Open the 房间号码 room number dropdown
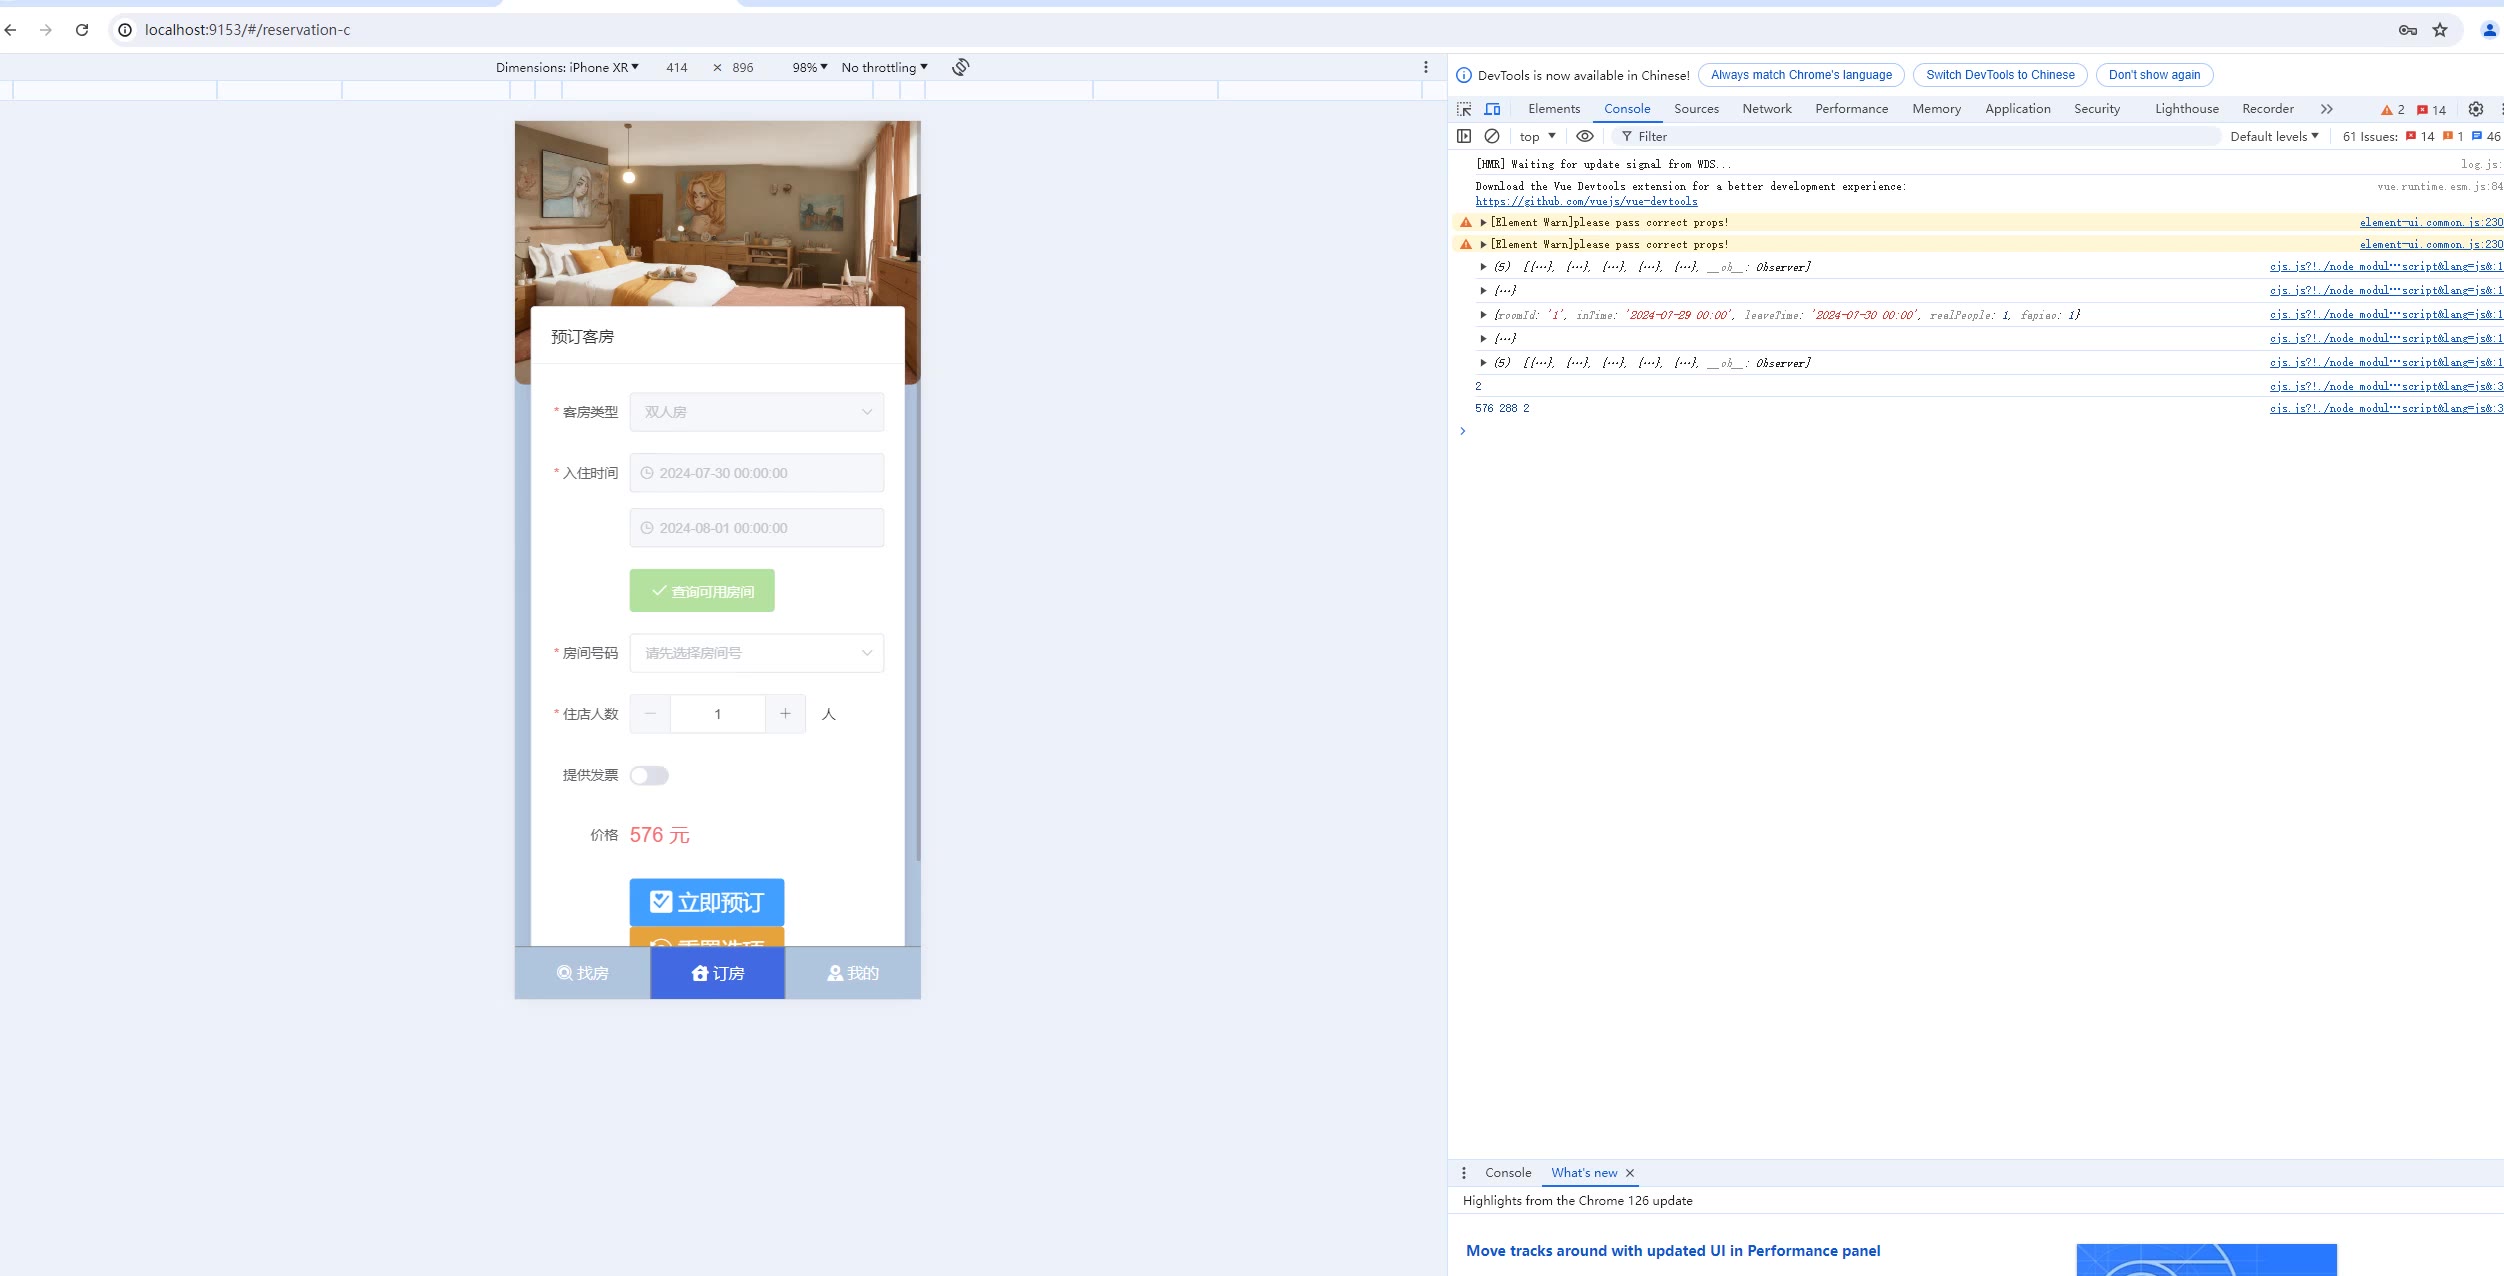The image size is (2504, 1276). point(757,653)
